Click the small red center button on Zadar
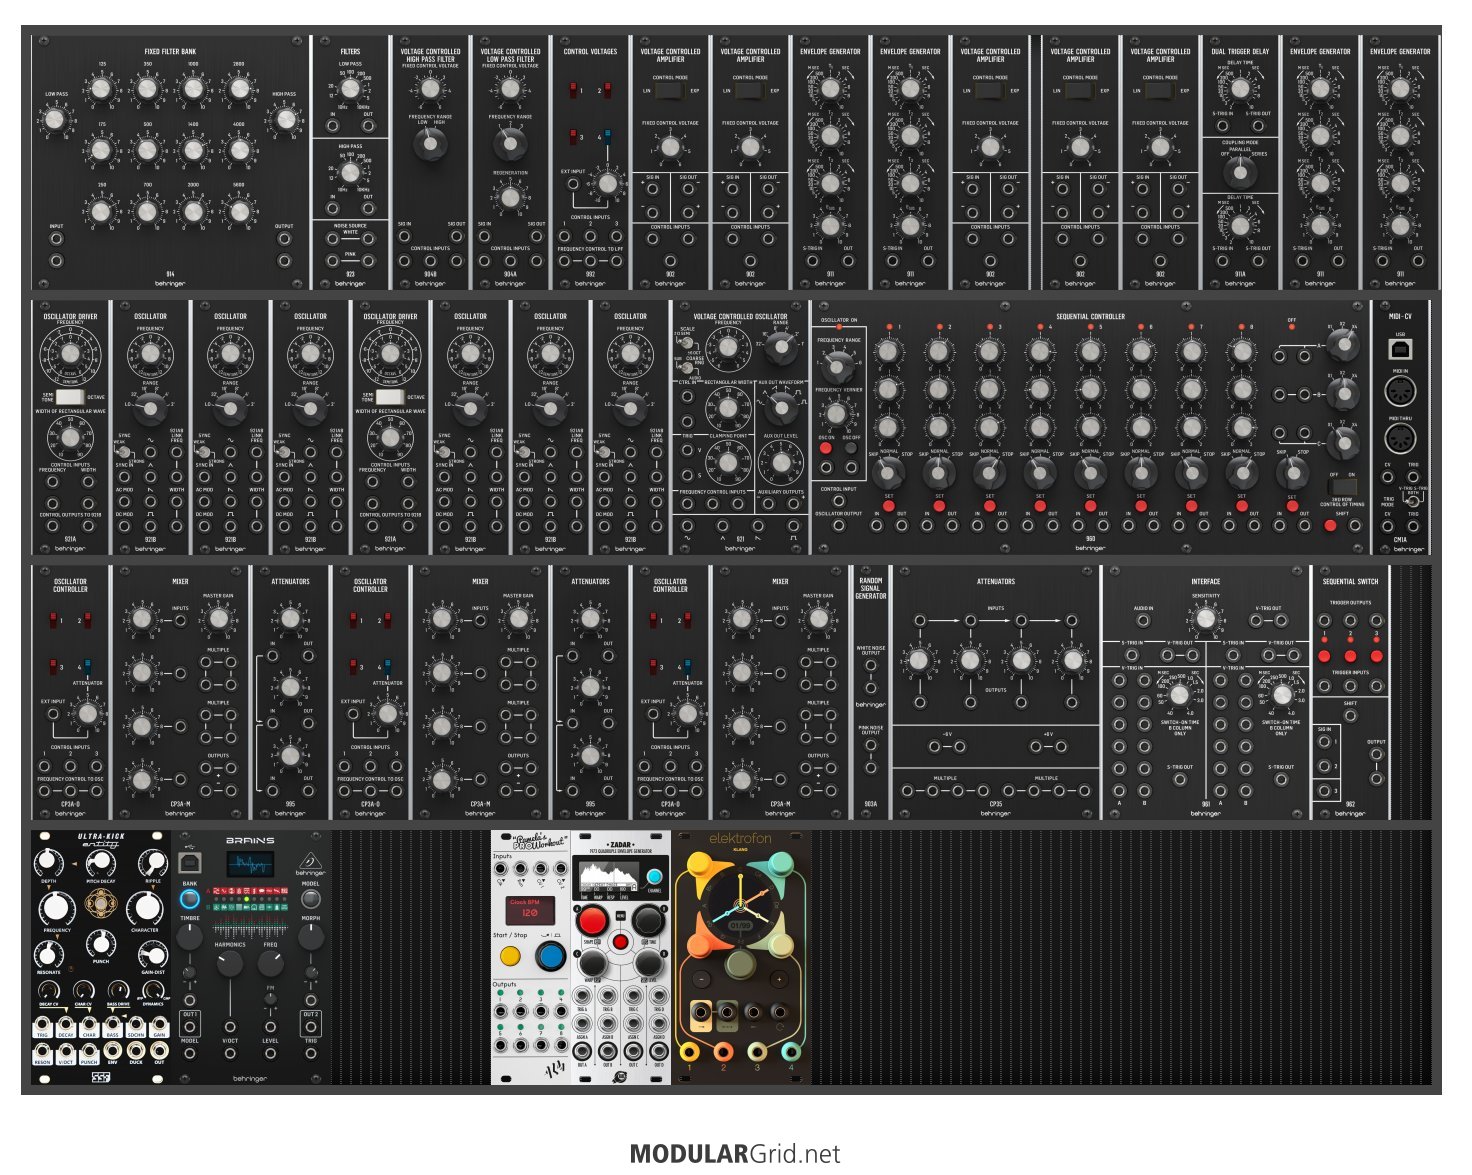1472x1175 pixels. 620,942
